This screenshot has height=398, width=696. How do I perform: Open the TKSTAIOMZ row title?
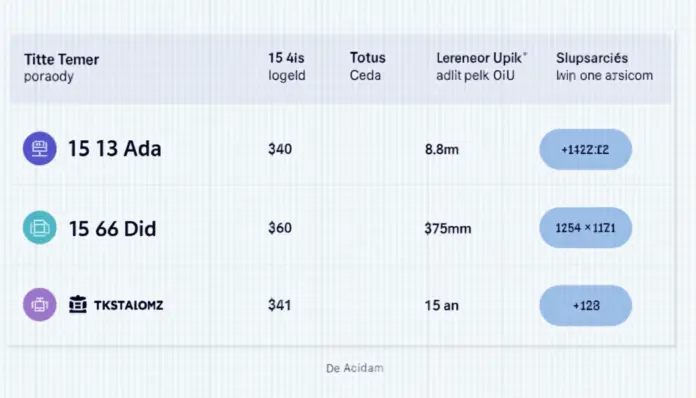(x=129, y=305)
